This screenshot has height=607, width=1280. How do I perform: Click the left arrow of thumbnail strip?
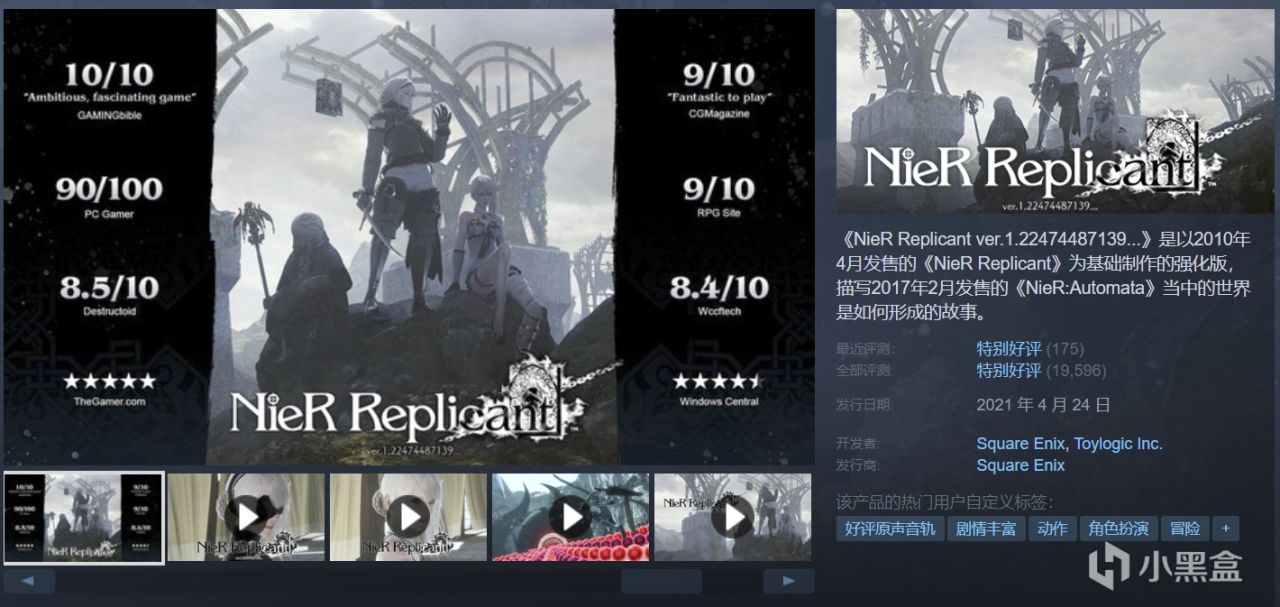tap(29, 581)
